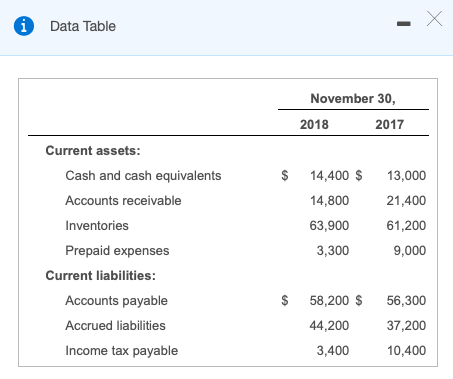Select the 44,200 accrued liabilities value
Image resolution: width=453 pixels, height=379 pixels.
[329, 325]
